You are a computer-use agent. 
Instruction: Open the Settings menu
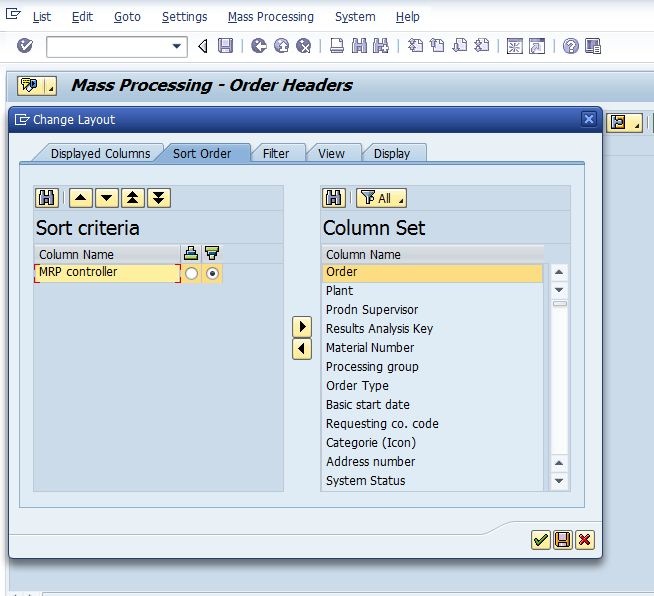coord(184,17)
